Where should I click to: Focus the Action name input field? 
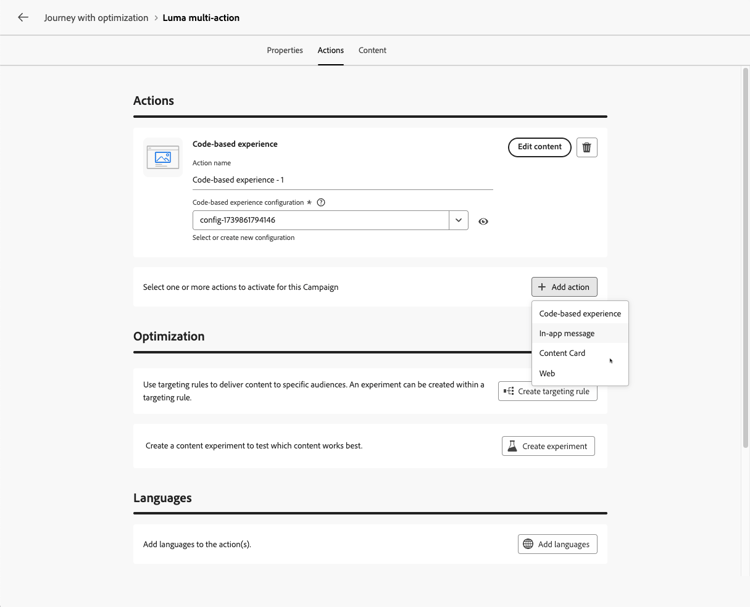pos(342,180)
